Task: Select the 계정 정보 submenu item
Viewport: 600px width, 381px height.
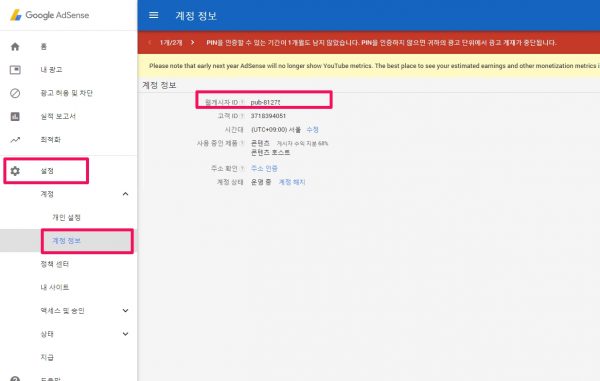Action: click(67, 241)
